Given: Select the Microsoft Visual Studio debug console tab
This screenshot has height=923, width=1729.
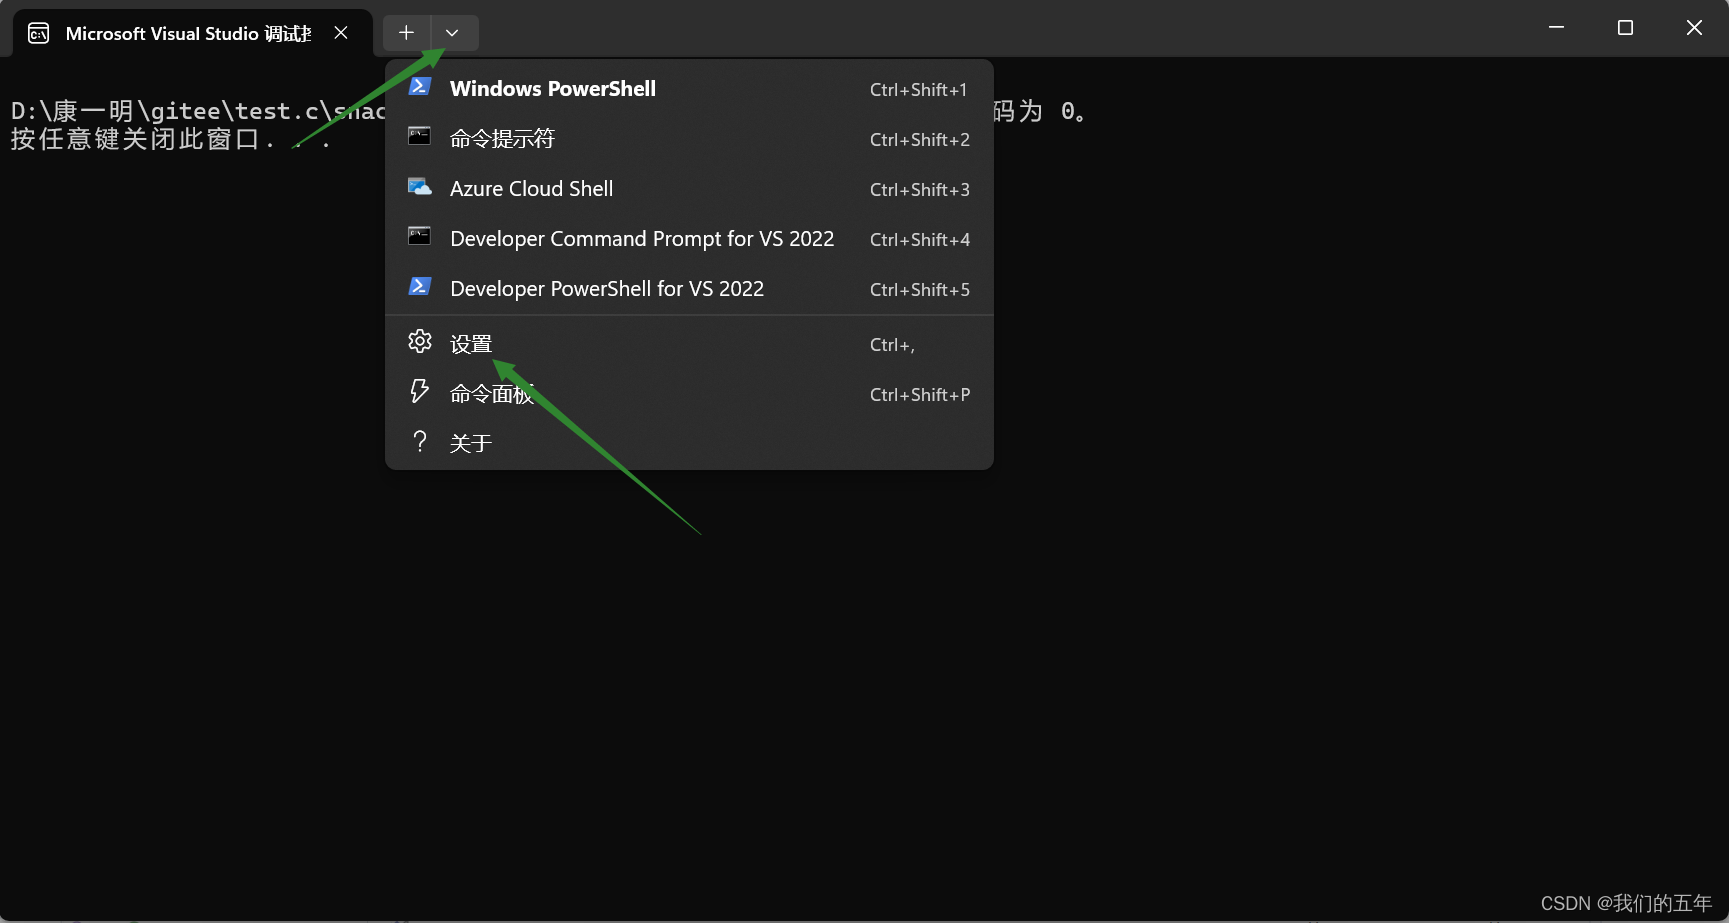Looking at the screenshot, I should [x=193, y=33].
